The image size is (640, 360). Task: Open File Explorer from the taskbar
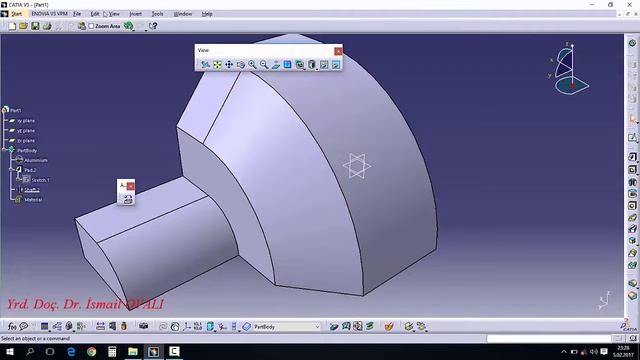pyautogui.click(x=133, y=351)
